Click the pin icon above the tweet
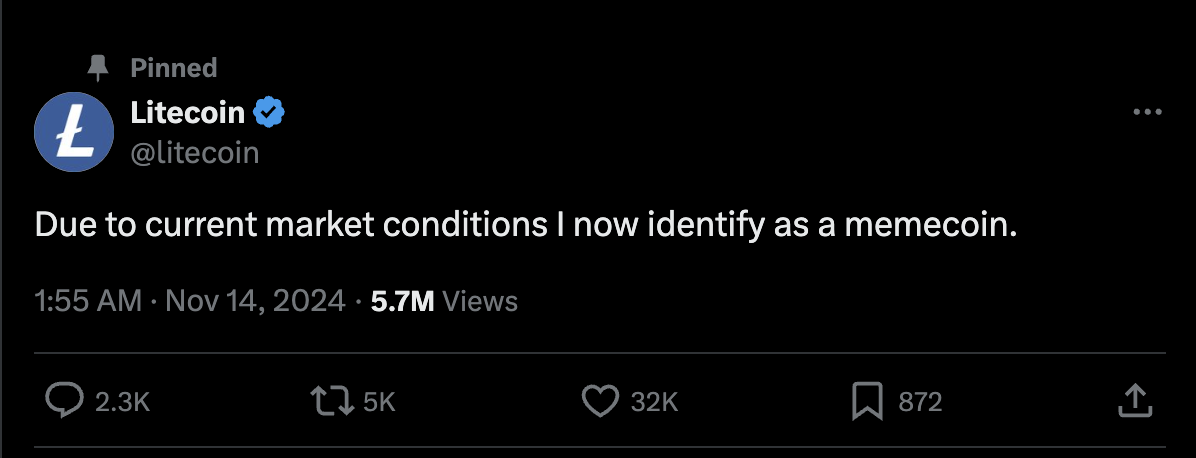Image resolution: width=1196 pixels, height=458 pixels. (97, 68)
